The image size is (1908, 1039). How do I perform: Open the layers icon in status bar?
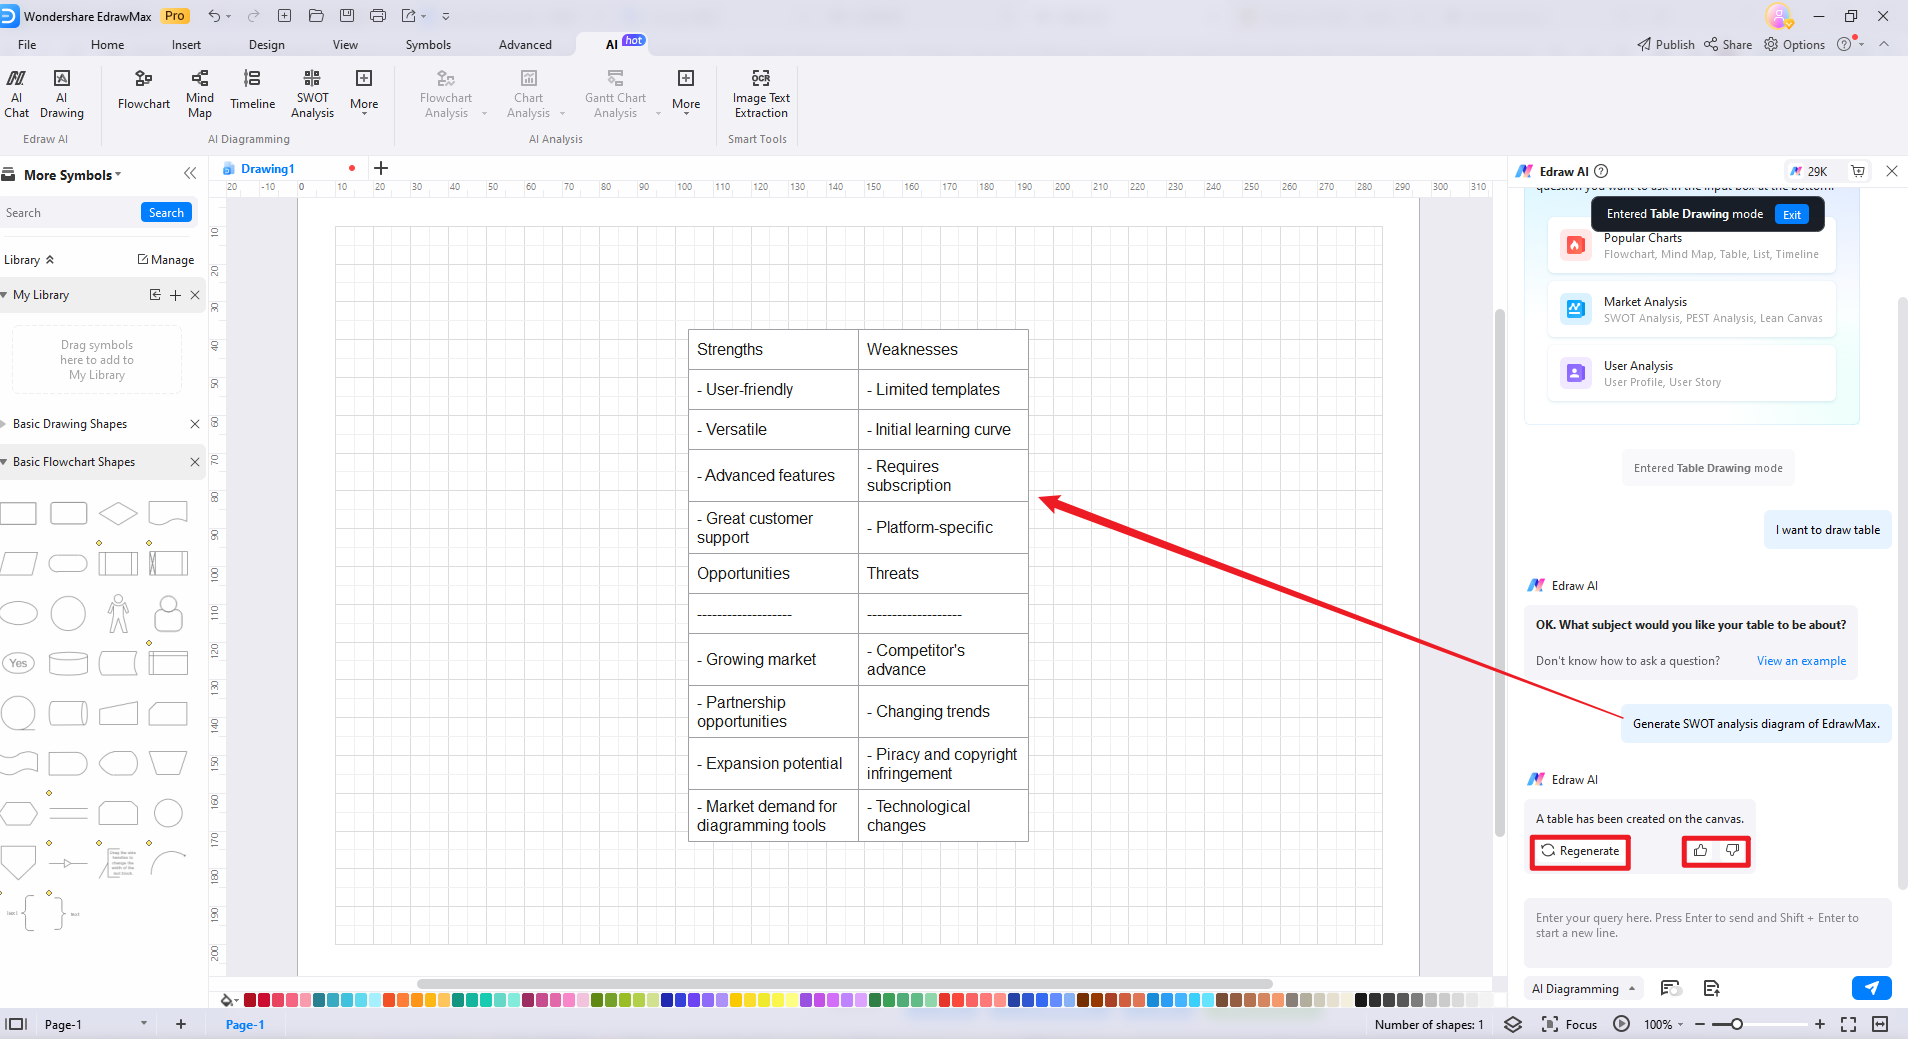pos(1513,1024)
